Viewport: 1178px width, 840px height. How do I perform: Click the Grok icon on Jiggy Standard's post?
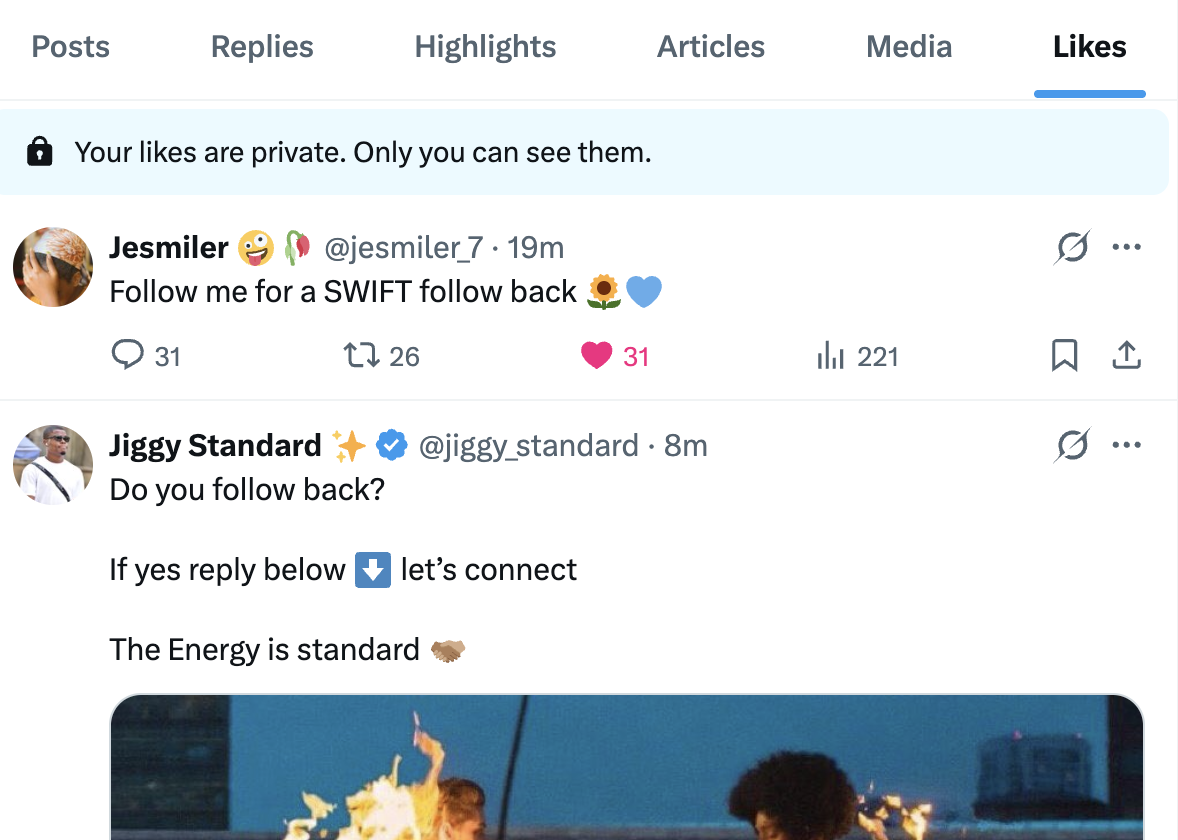click(1071, 445)
